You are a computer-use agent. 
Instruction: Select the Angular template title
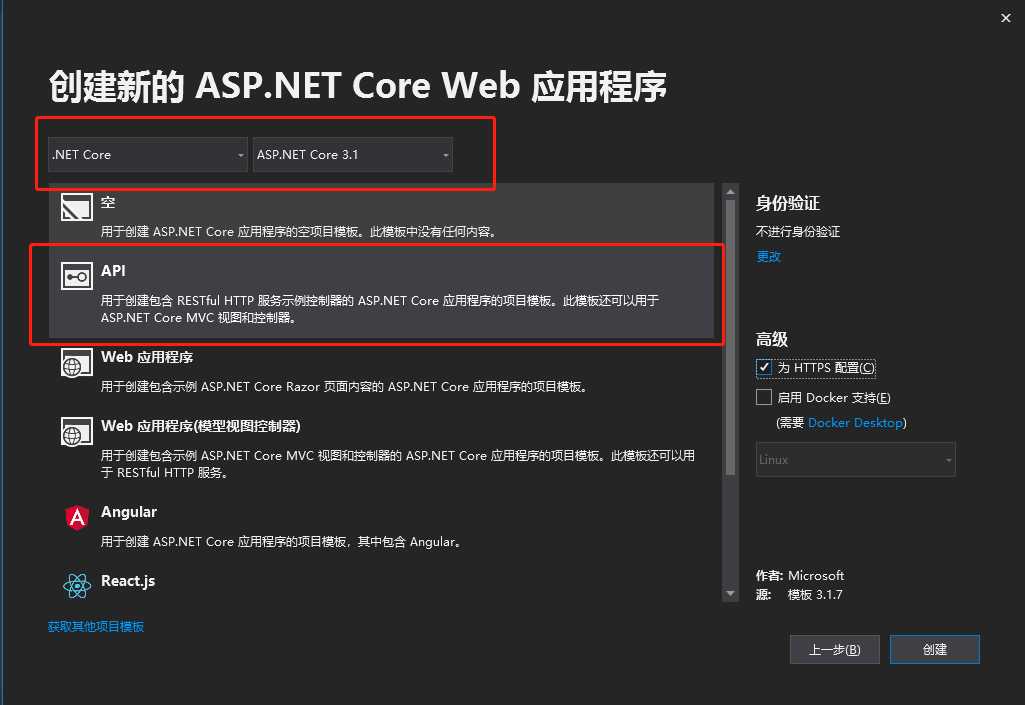[x=129, y=512]
